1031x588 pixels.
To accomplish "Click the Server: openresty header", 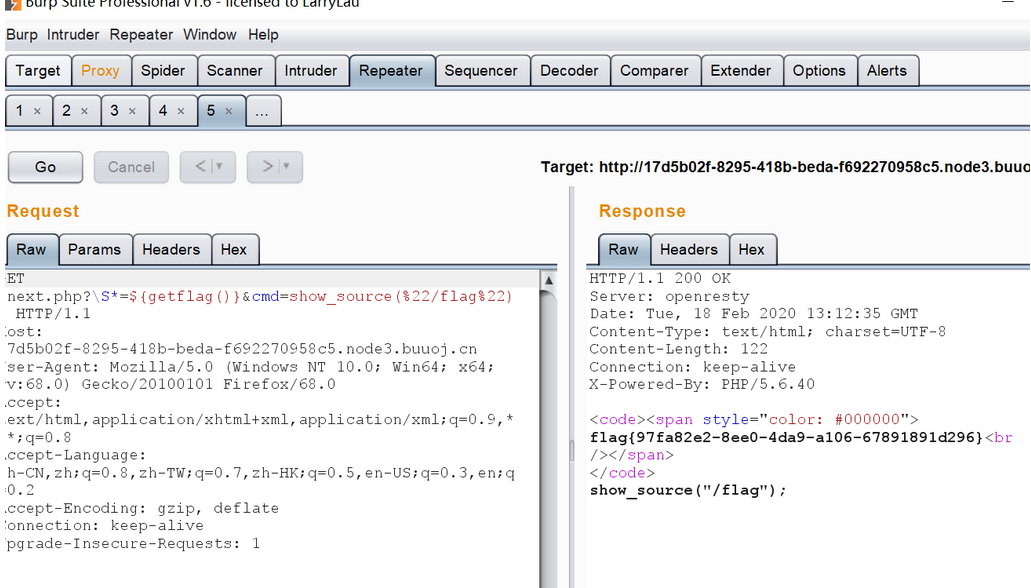I will pyautogui.click(x=669, y=297).
